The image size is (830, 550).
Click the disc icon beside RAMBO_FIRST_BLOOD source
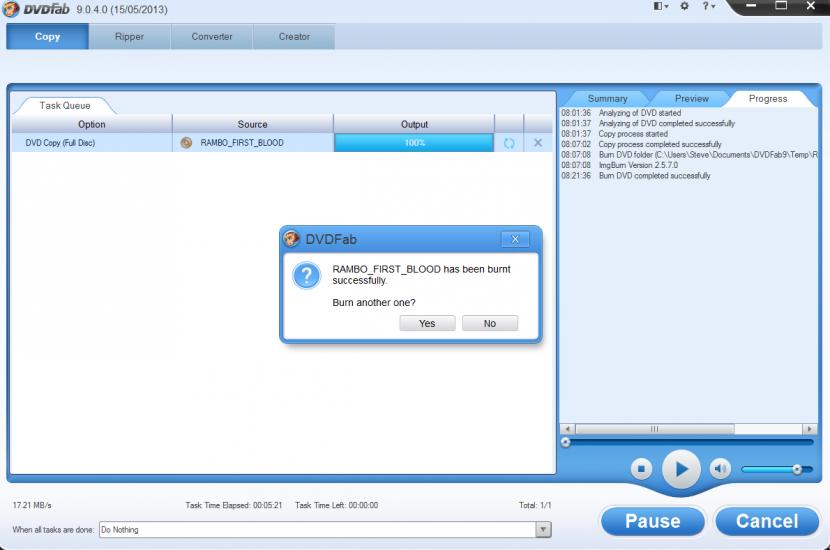(x=186, y=142)
